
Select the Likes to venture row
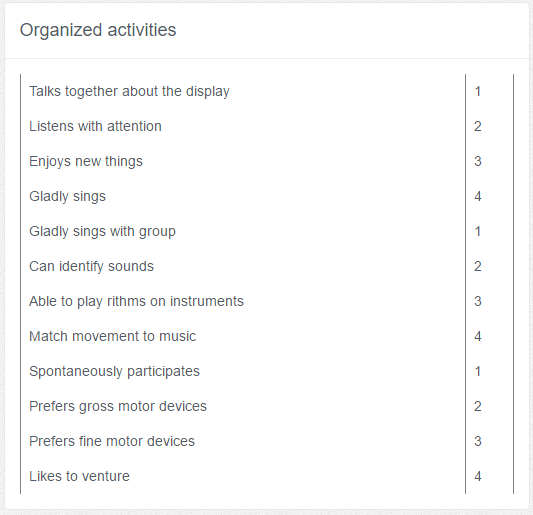pyautogui.click(x=267, y=477)
